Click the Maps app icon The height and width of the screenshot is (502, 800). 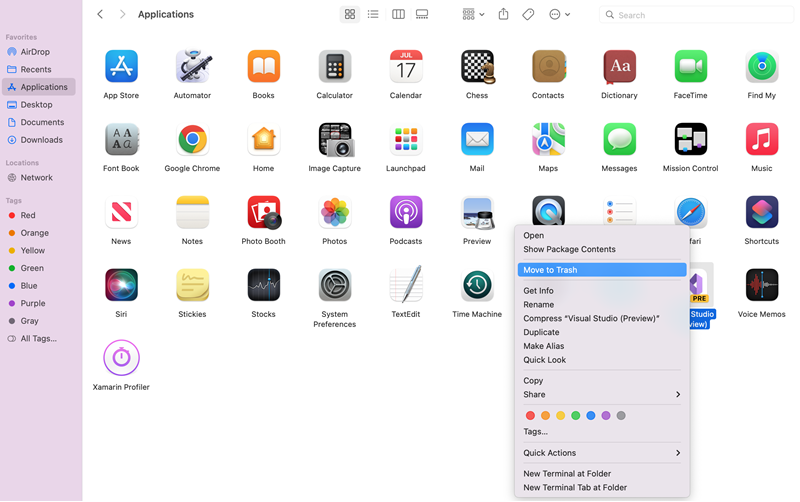(x=548, y=139)
